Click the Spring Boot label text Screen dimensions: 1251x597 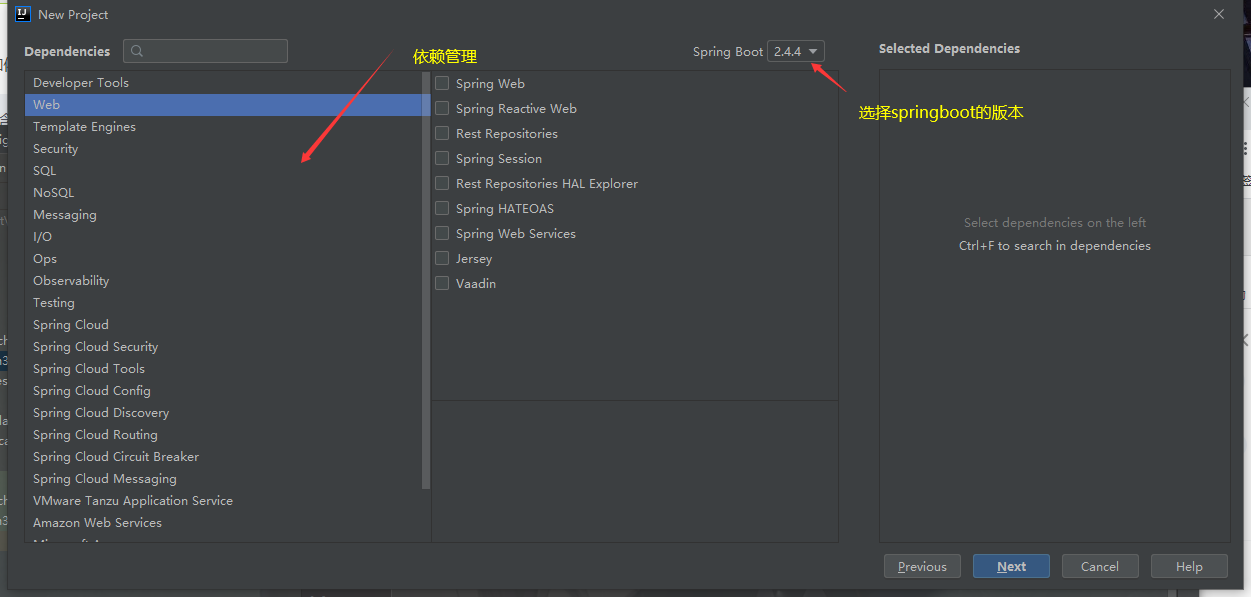tap(727, 52)
